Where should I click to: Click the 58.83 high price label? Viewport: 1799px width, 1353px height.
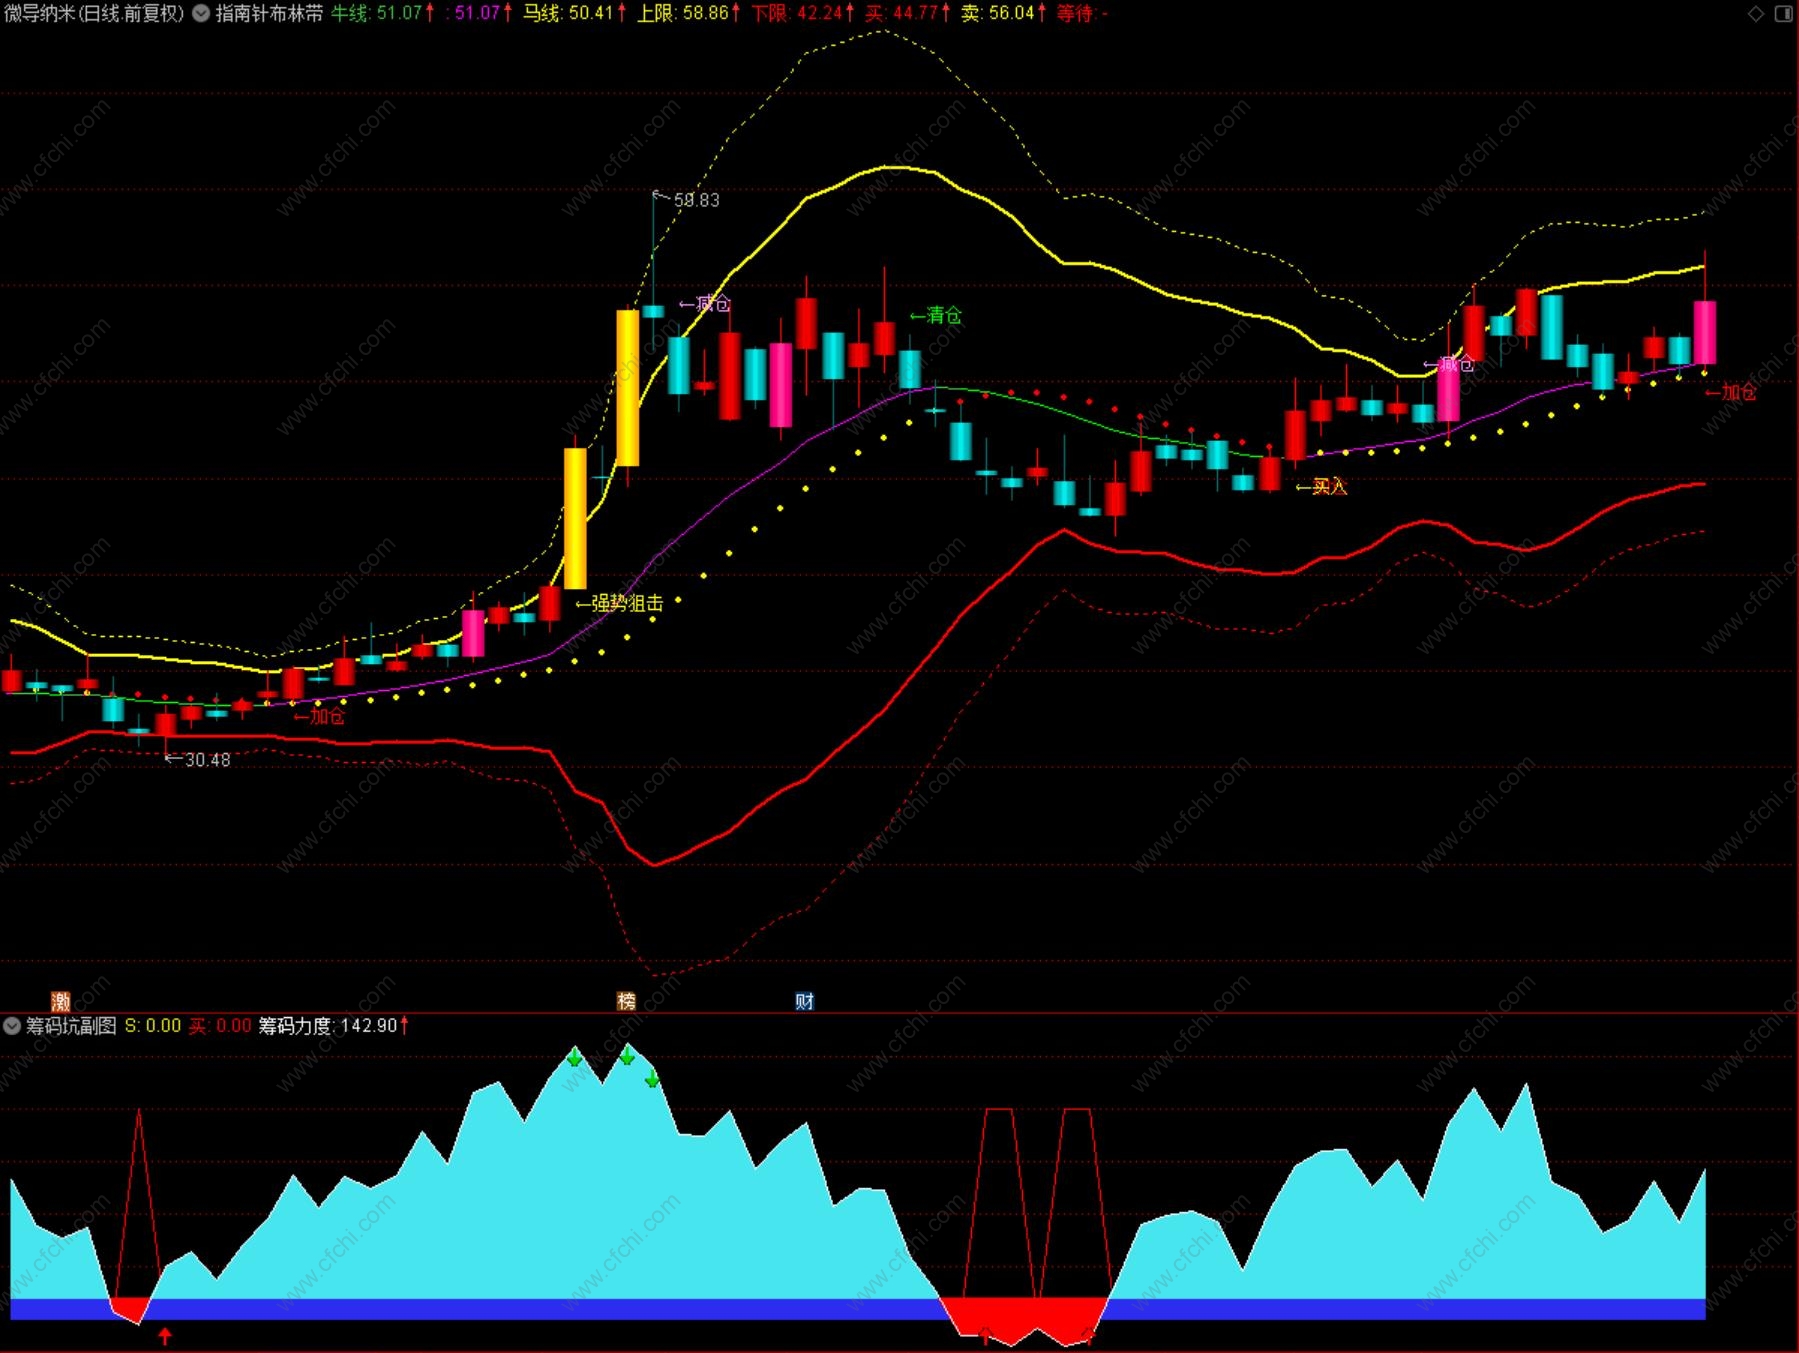[x=696, y=200]
